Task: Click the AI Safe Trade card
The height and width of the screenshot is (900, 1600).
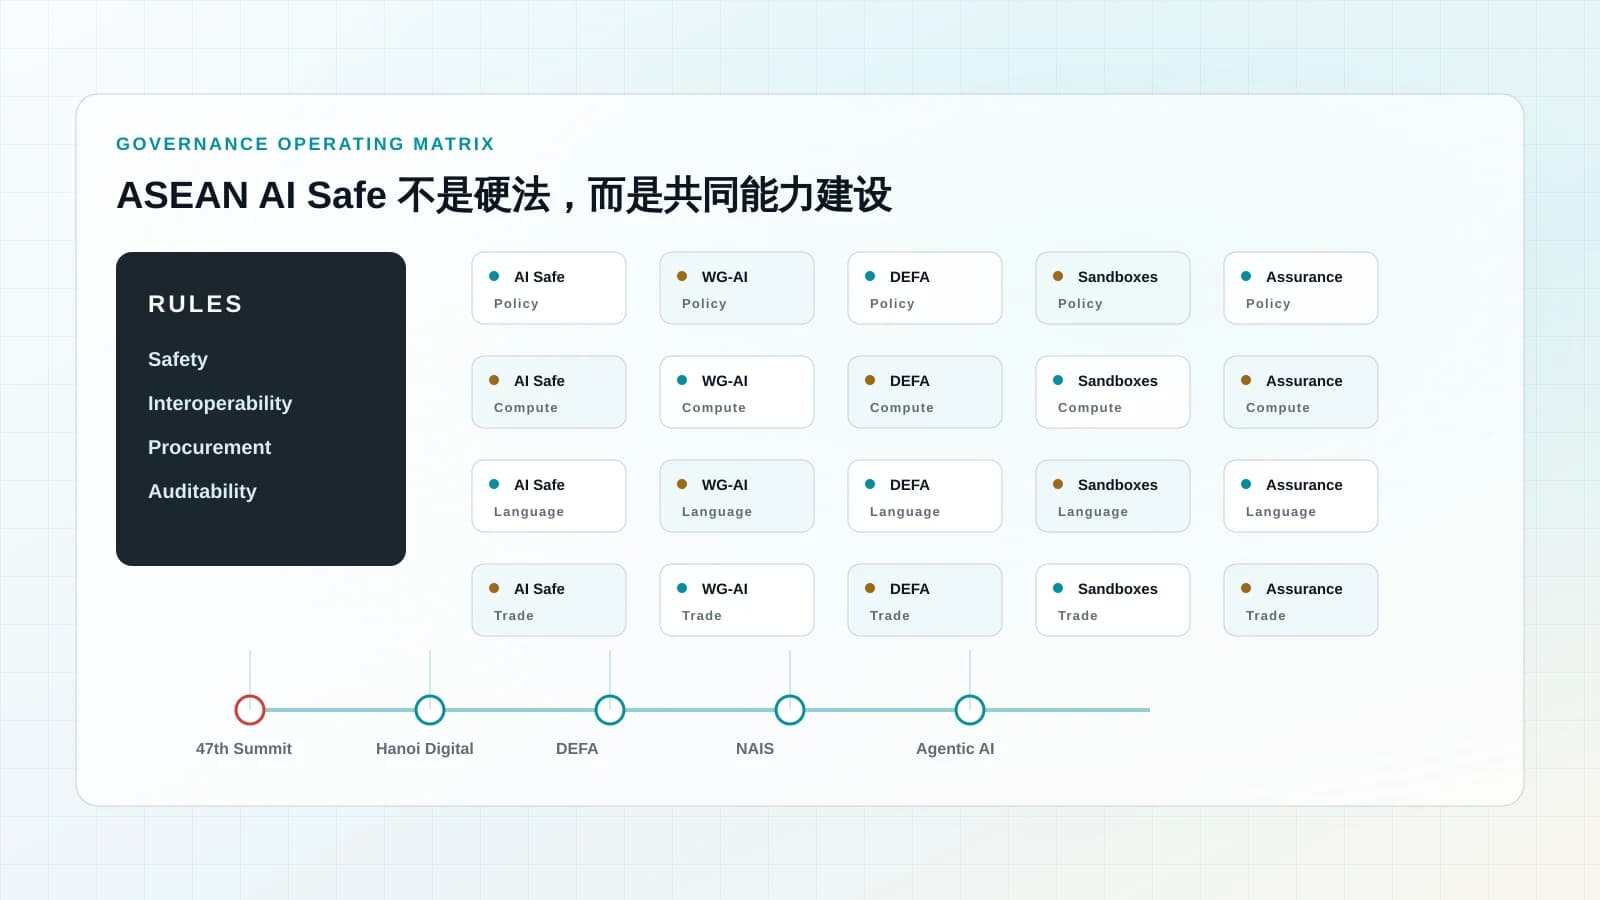Action: tap(549, 600)
